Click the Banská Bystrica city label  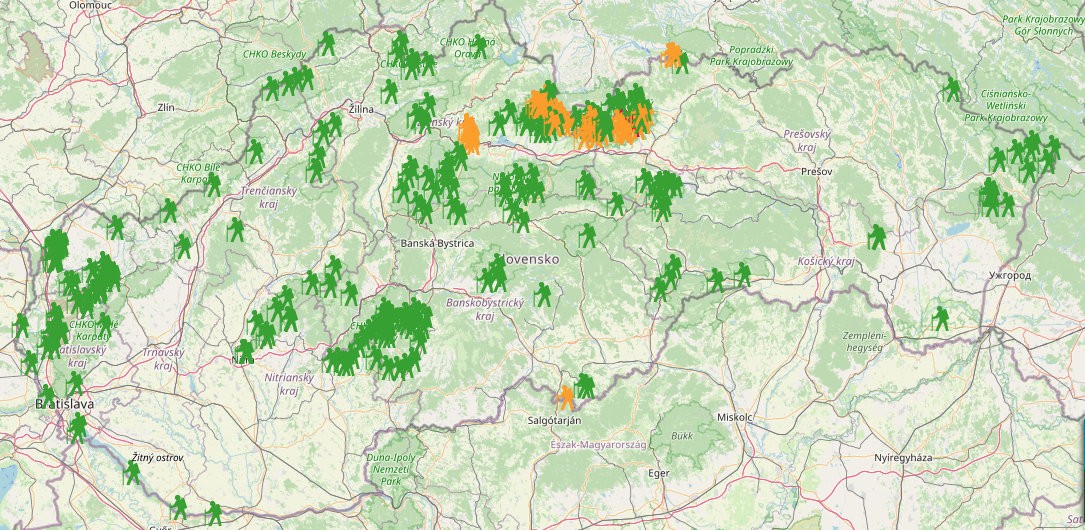tap(436, 243)
